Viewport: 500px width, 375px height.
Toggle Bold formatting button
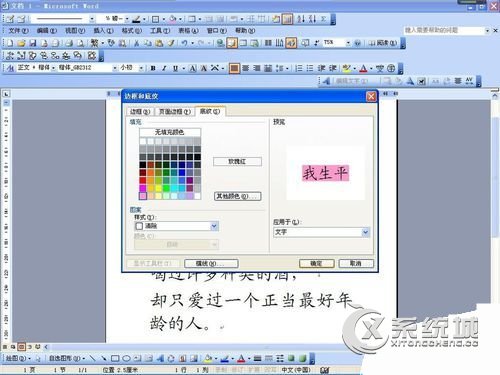click(x=153, y=68)
